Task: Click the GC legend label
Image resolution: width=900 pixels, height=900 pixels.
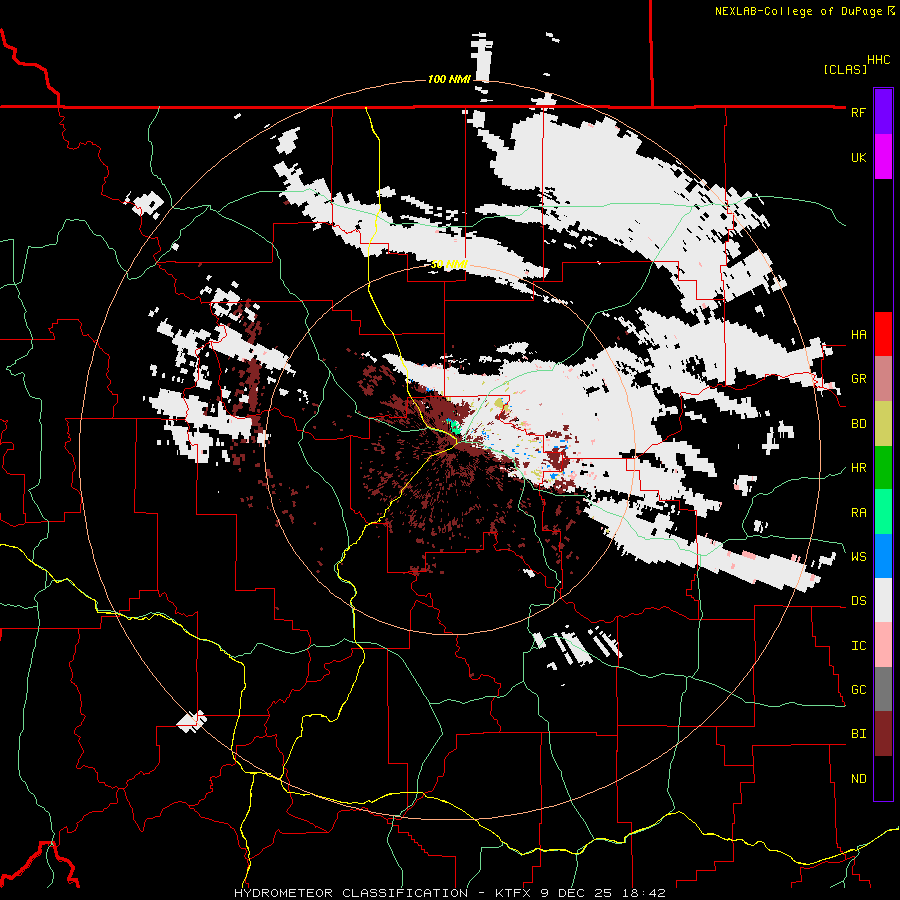Action: tap(858, 690)
